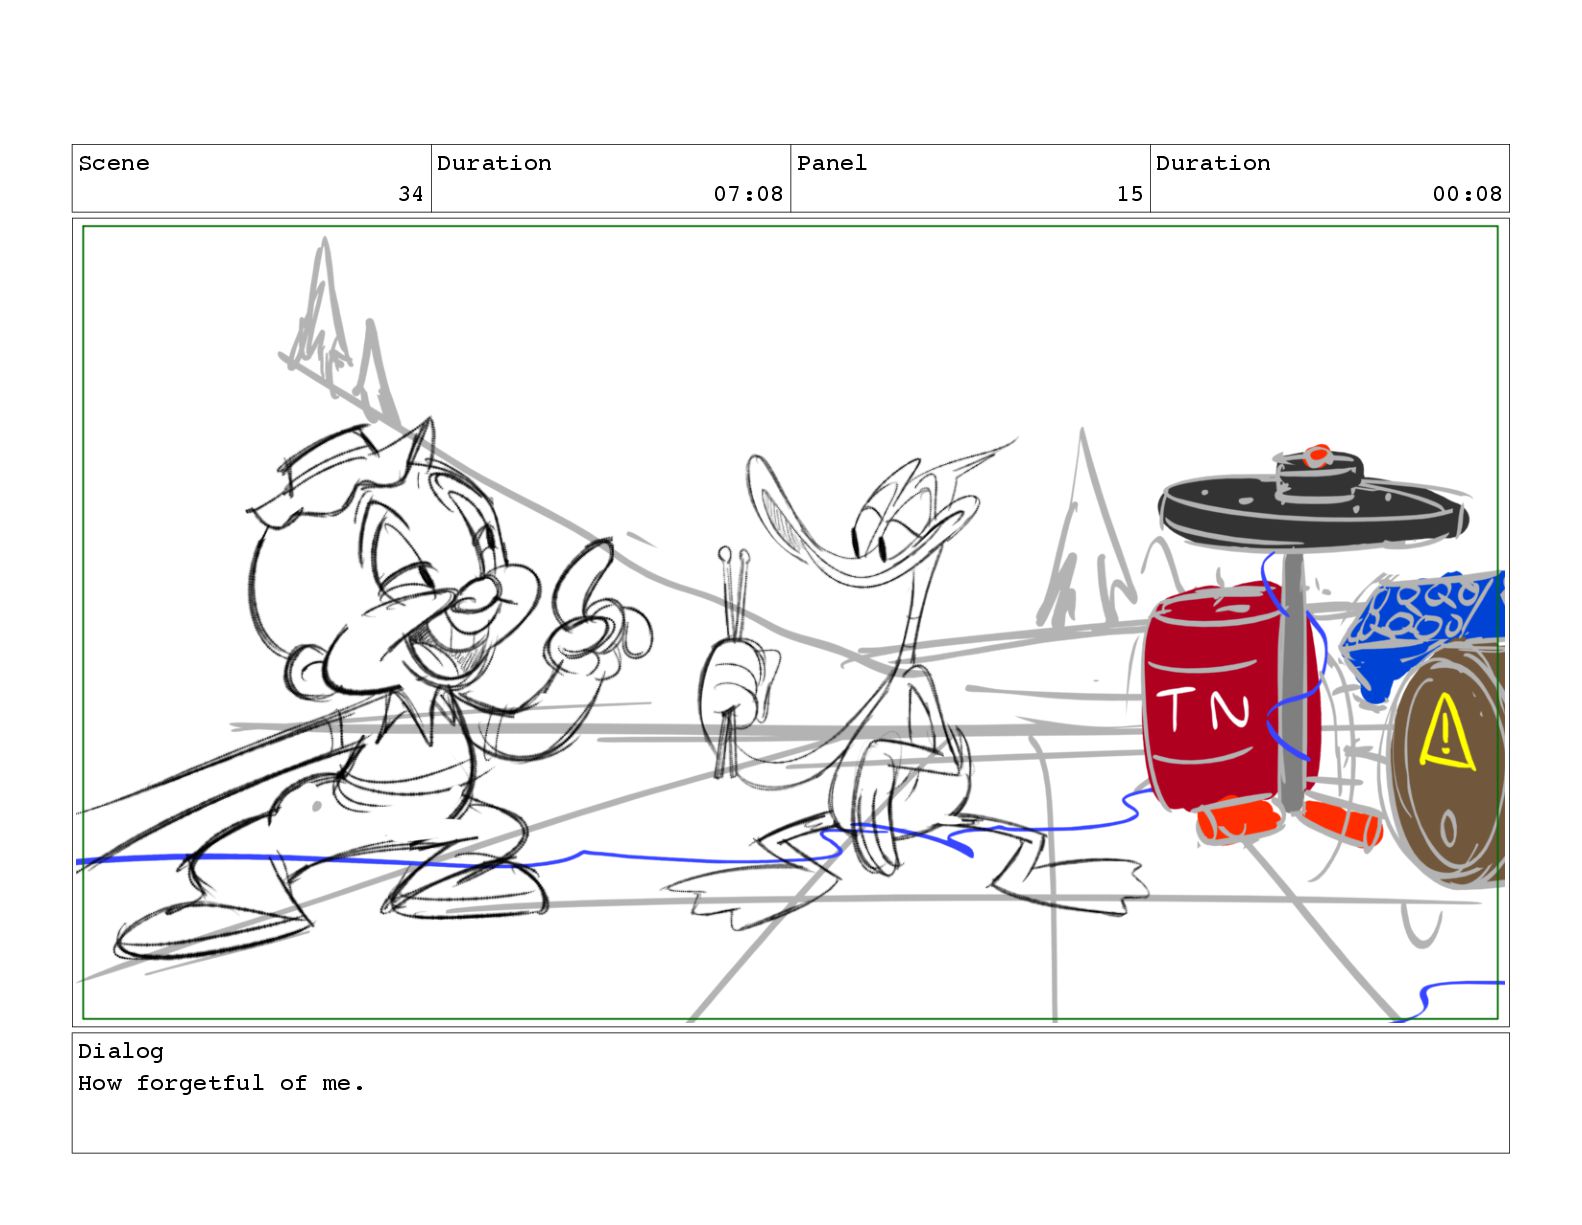
Task: Click the Dialog label
Action: (x=120, y=1051)
